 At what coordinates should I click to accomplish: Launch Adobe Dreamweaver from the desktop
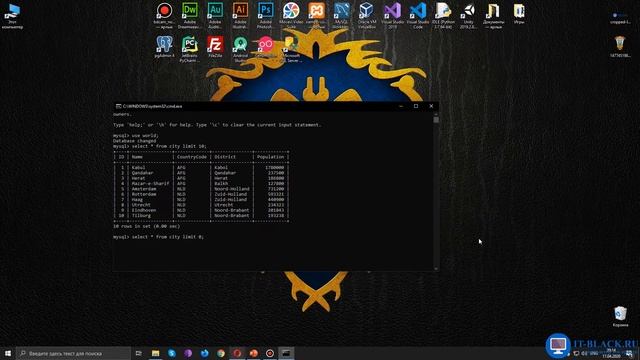tap(189, 15)
